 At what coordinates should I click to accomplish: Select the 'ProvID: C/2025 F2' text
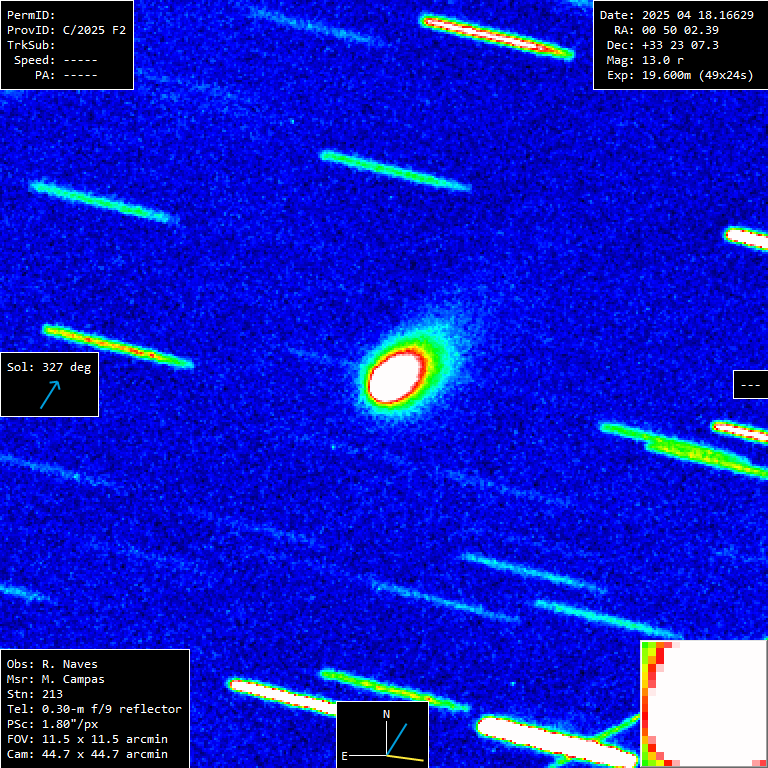66,30
